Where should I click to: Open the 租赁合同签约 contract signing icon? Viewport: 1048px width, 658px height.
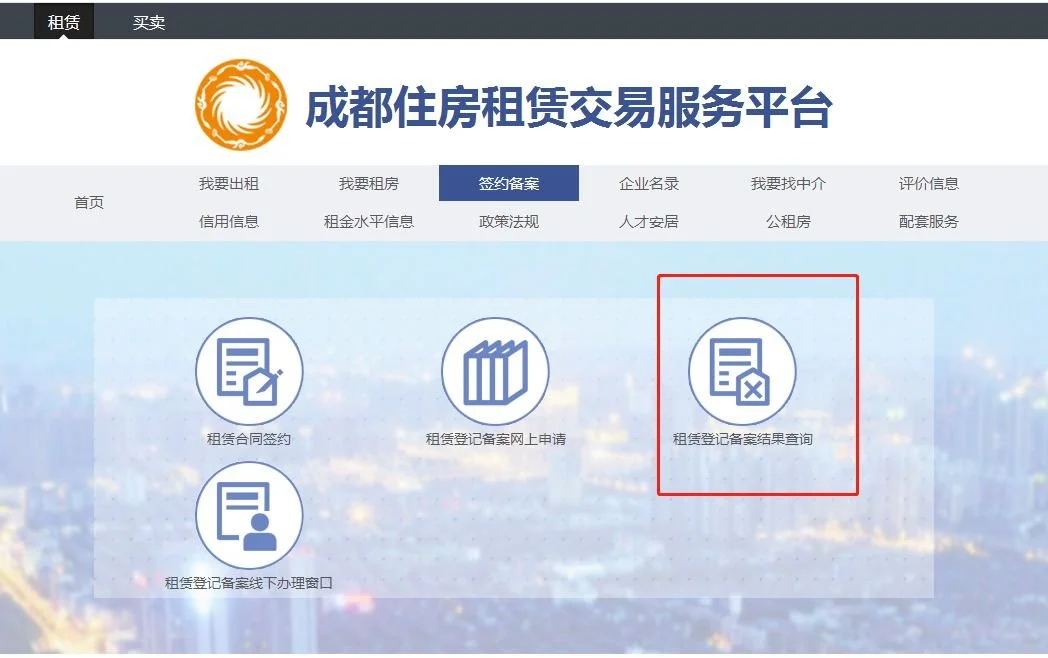pos(249,371)
